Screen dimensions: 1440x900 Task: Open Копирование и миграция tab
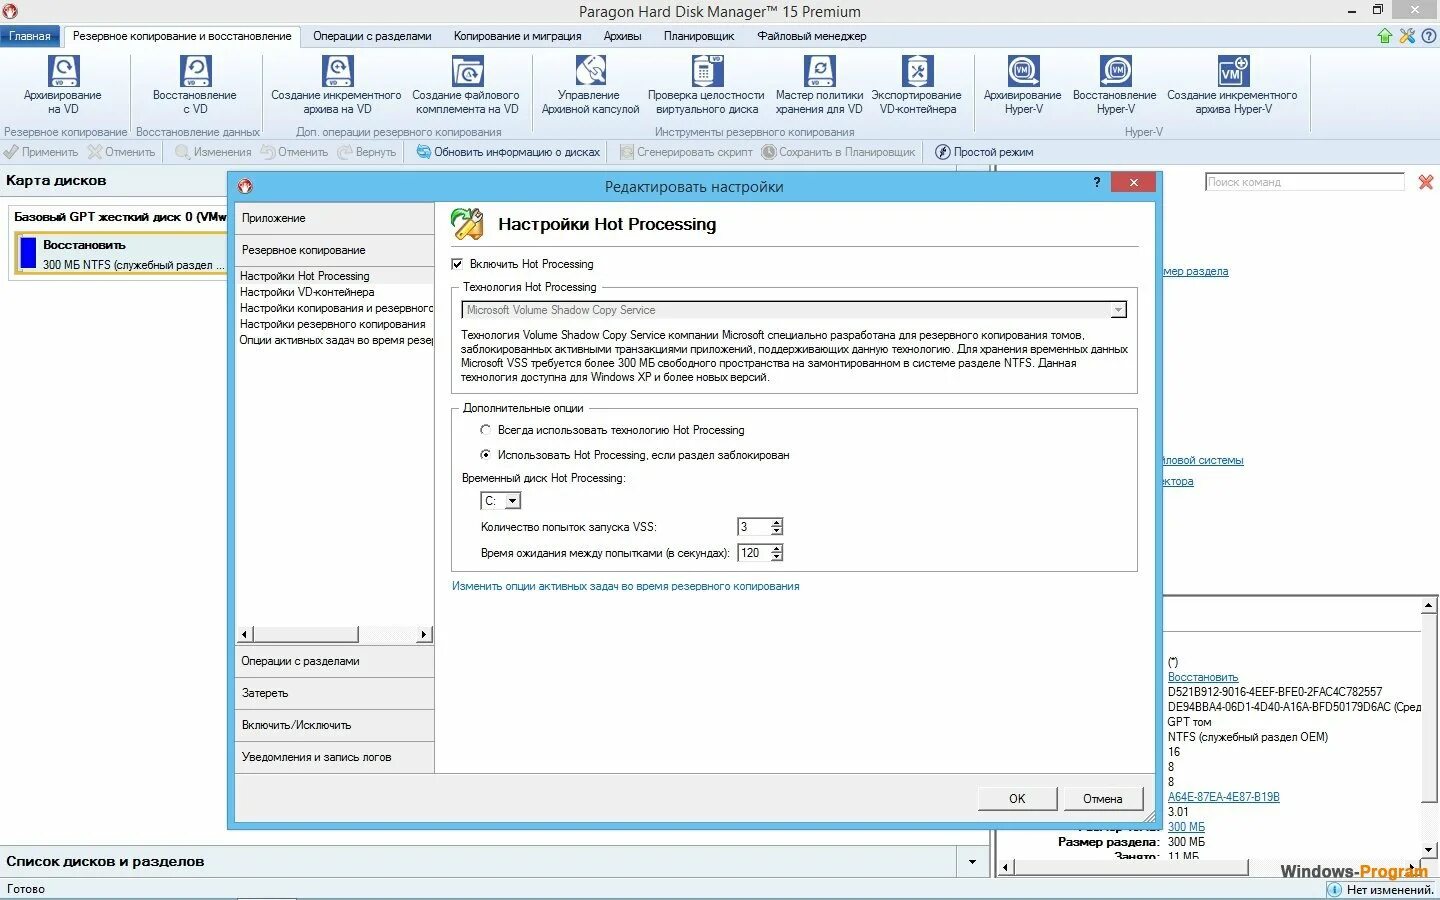(517, 36)
